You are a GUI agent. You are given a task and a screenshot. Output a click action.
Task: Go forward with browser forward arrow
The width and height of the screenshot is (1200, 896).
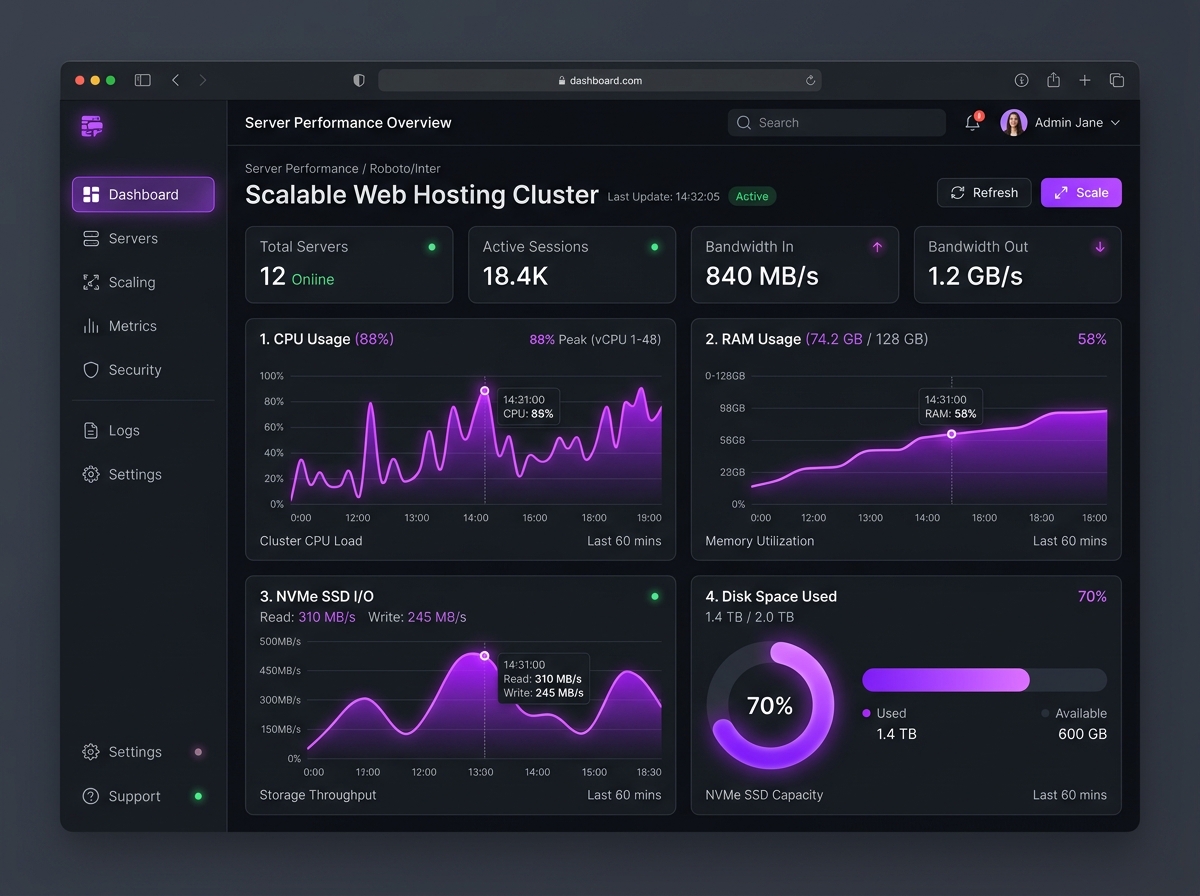click(x=203, y=80)
